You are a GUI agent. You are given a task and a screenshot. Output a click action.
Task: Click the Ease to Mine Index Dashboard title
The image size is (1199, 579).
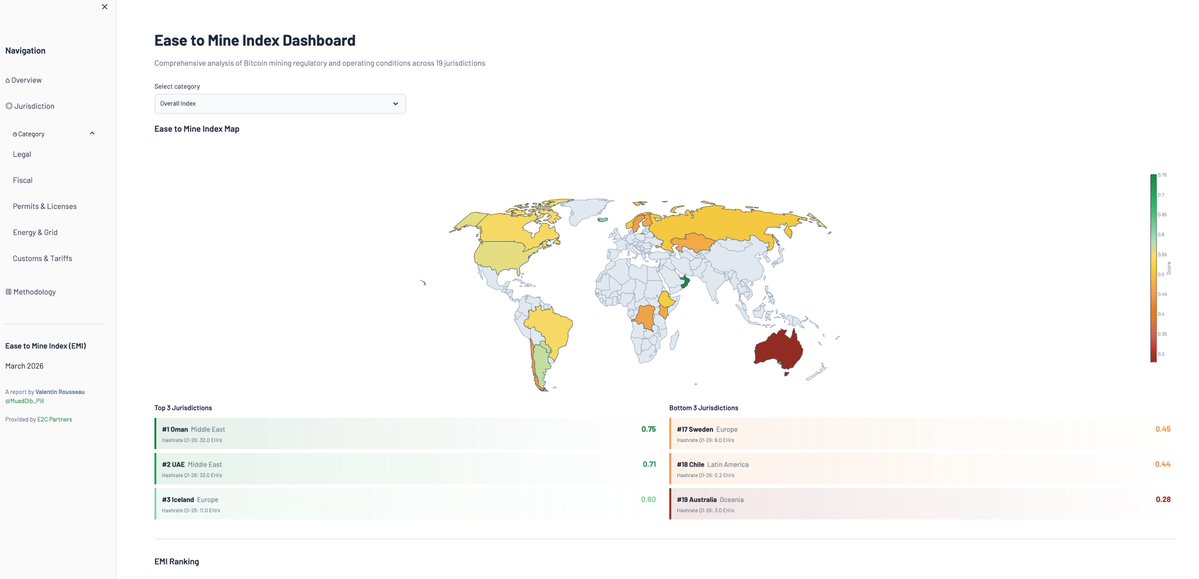pyautogui.click(x=255, y=41)
